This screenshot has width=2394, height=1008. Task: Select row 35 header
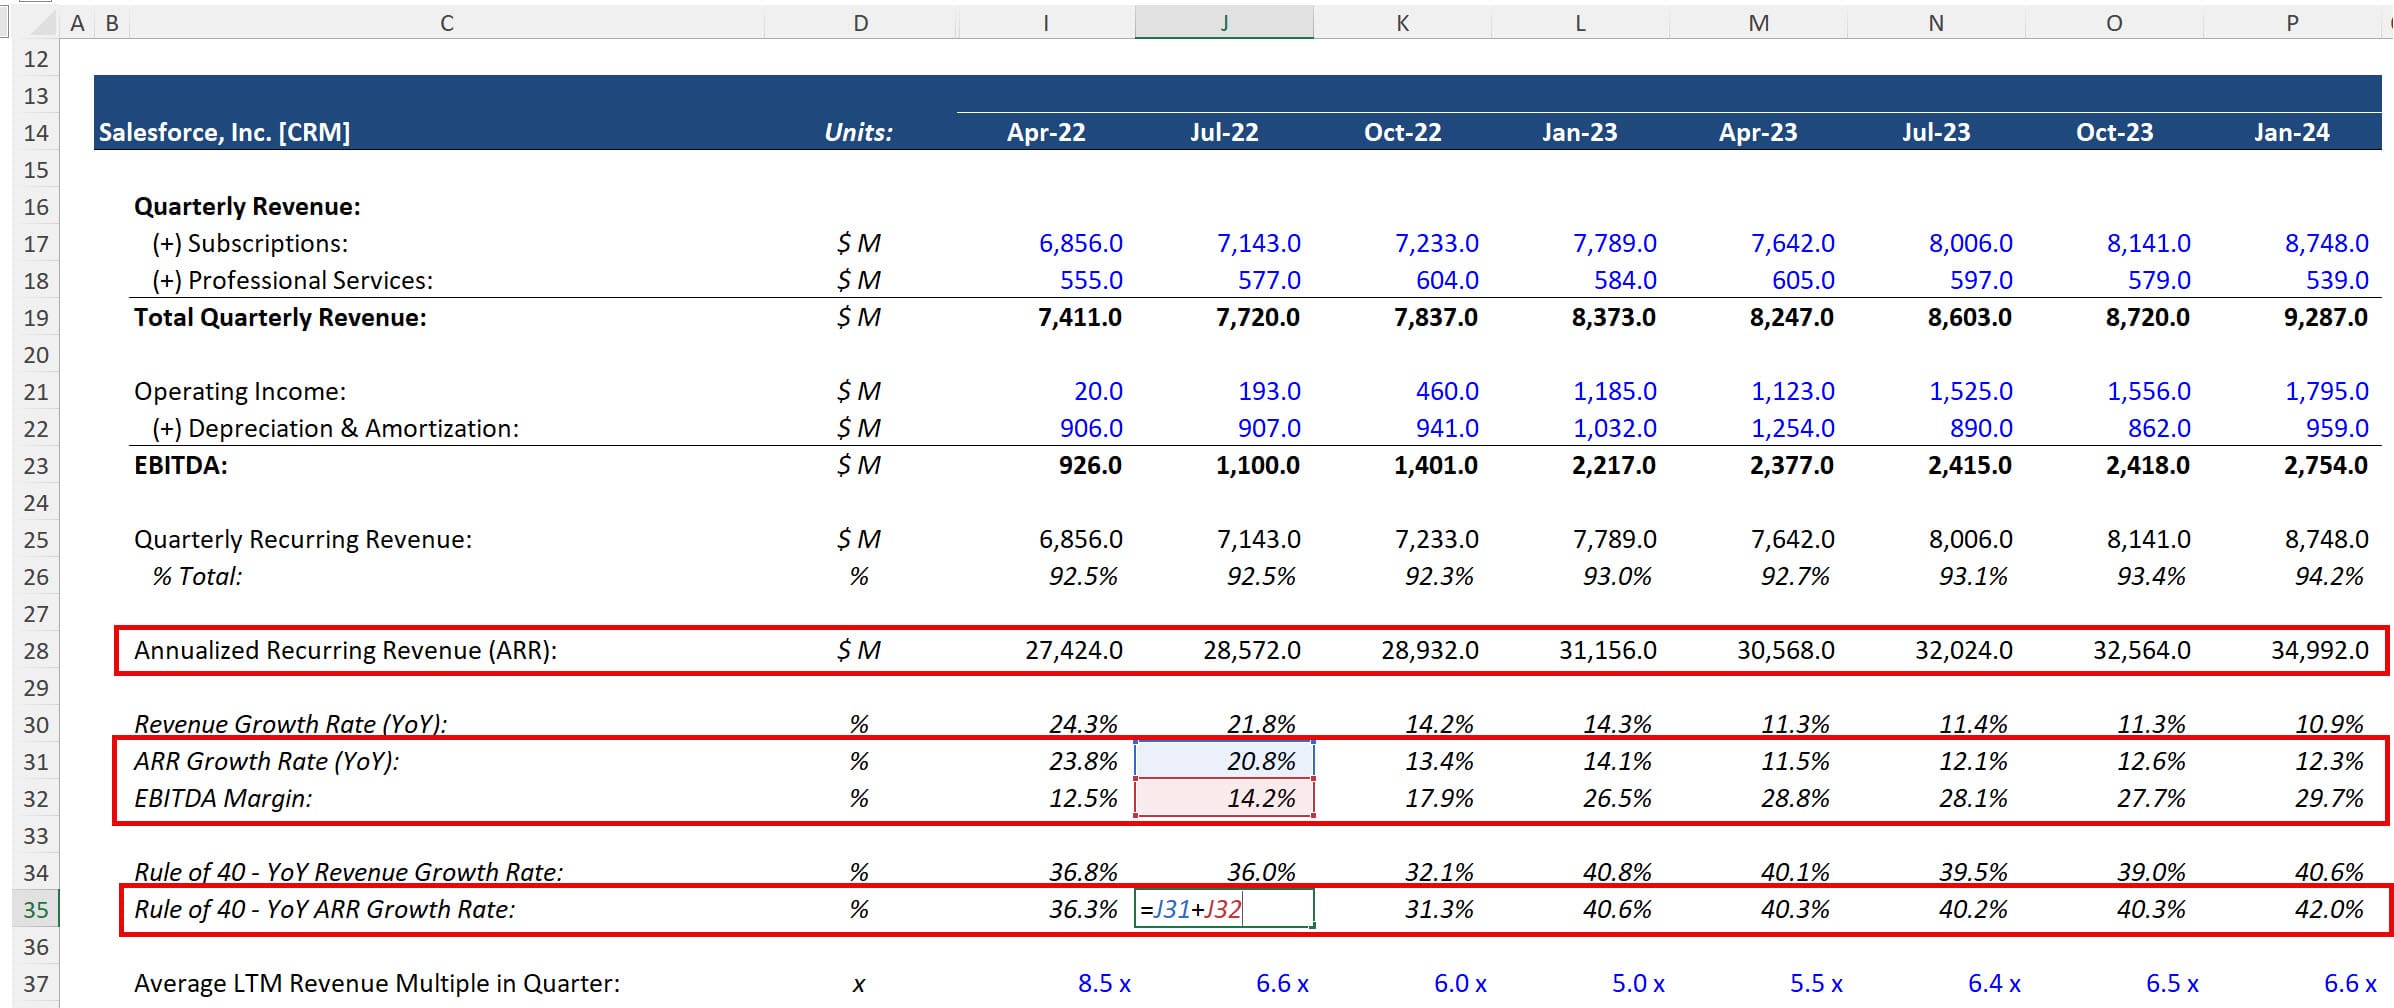click(37, 910)
